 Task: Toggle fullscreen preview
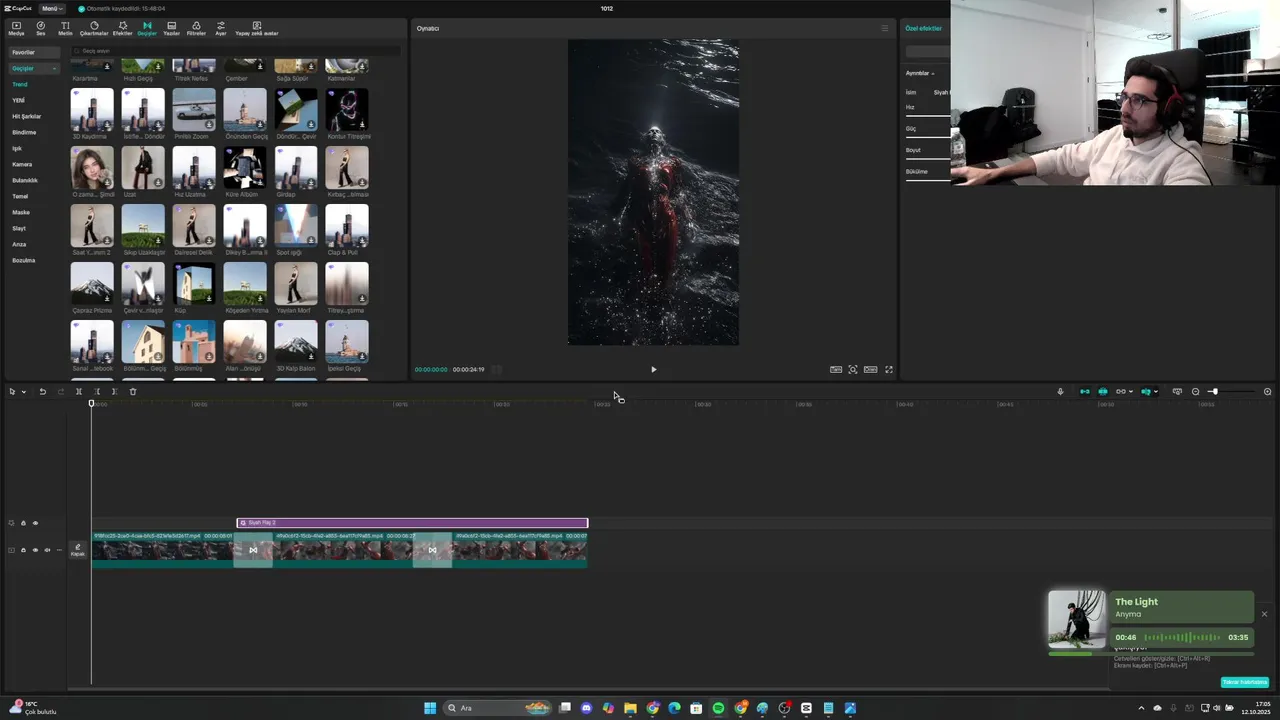tap(889, 370)
